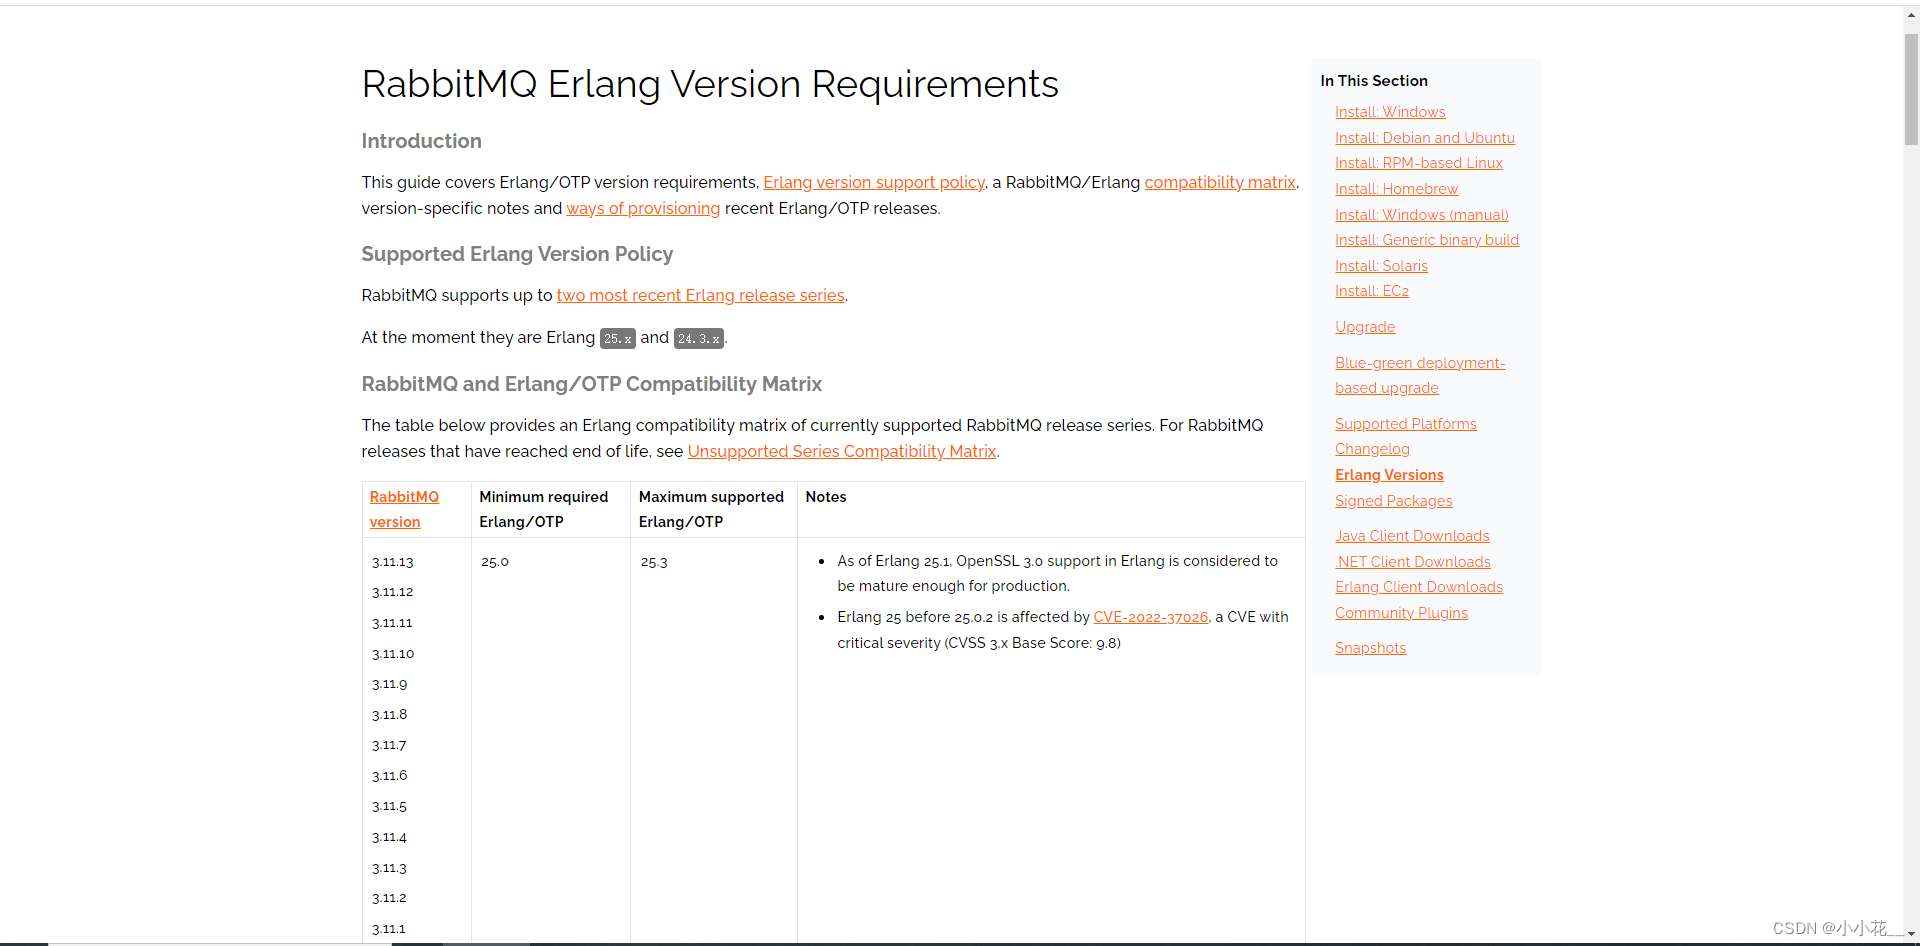Click Supported Erlang Version Policy heading
Image resolution: width=1920 pixels, height=946 pixels.
(517, 254)
